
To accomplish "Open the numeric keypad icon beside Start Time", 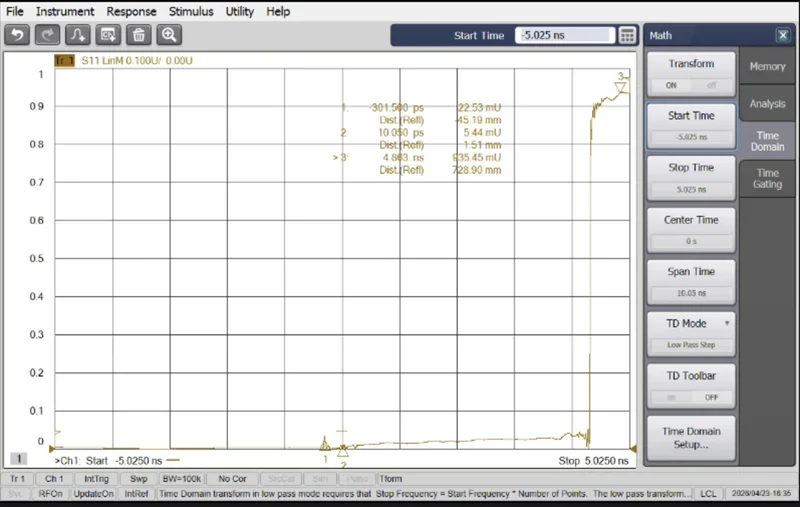I will [x=627, y=35].
